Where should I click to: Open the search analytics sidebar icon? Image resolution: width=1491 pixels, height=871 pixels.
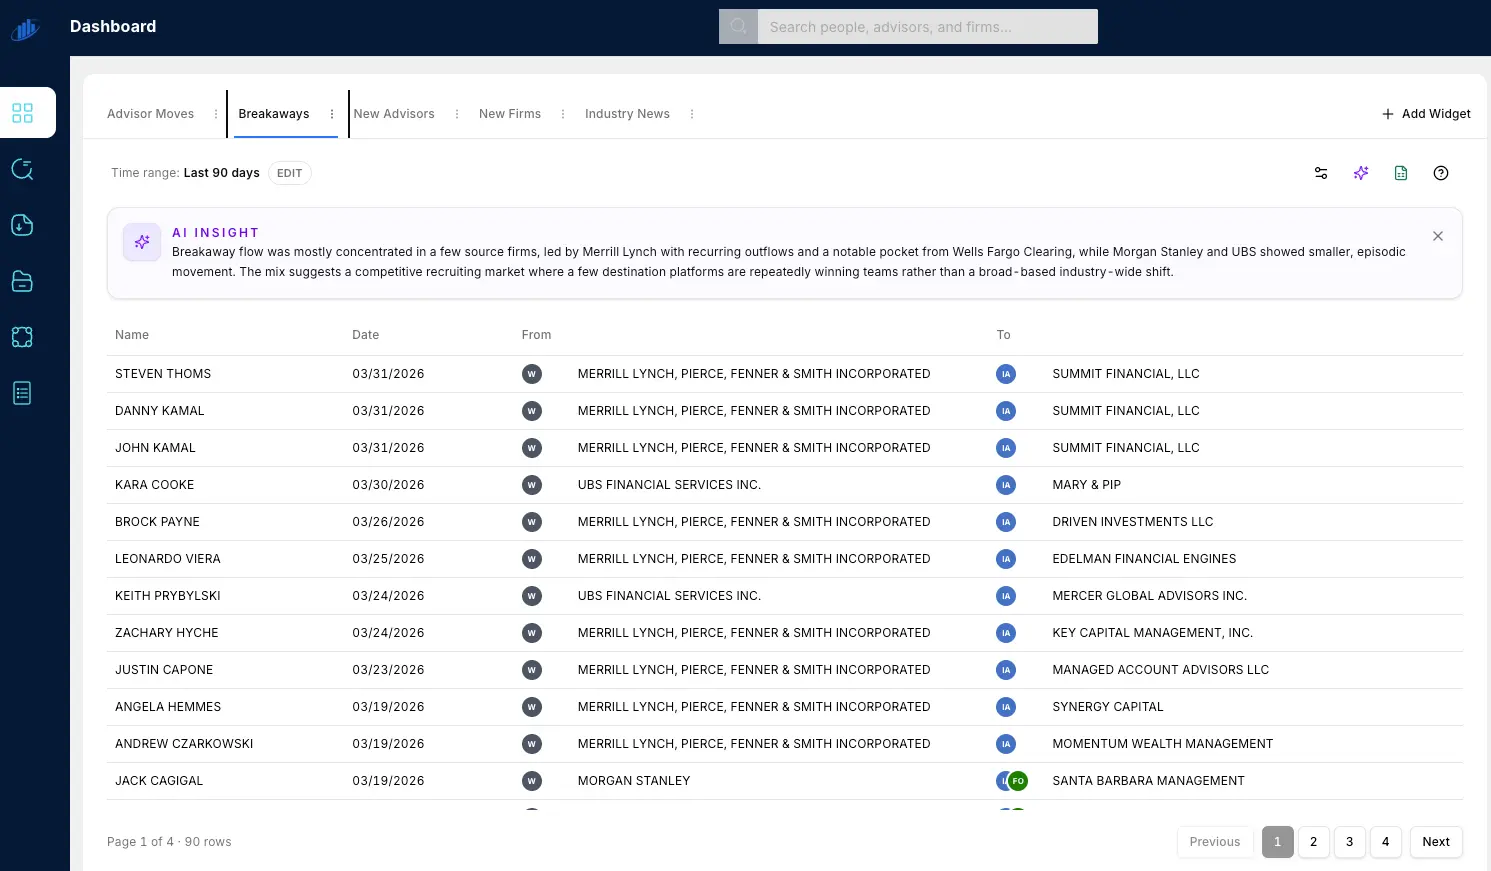click(x=22, y=169)
